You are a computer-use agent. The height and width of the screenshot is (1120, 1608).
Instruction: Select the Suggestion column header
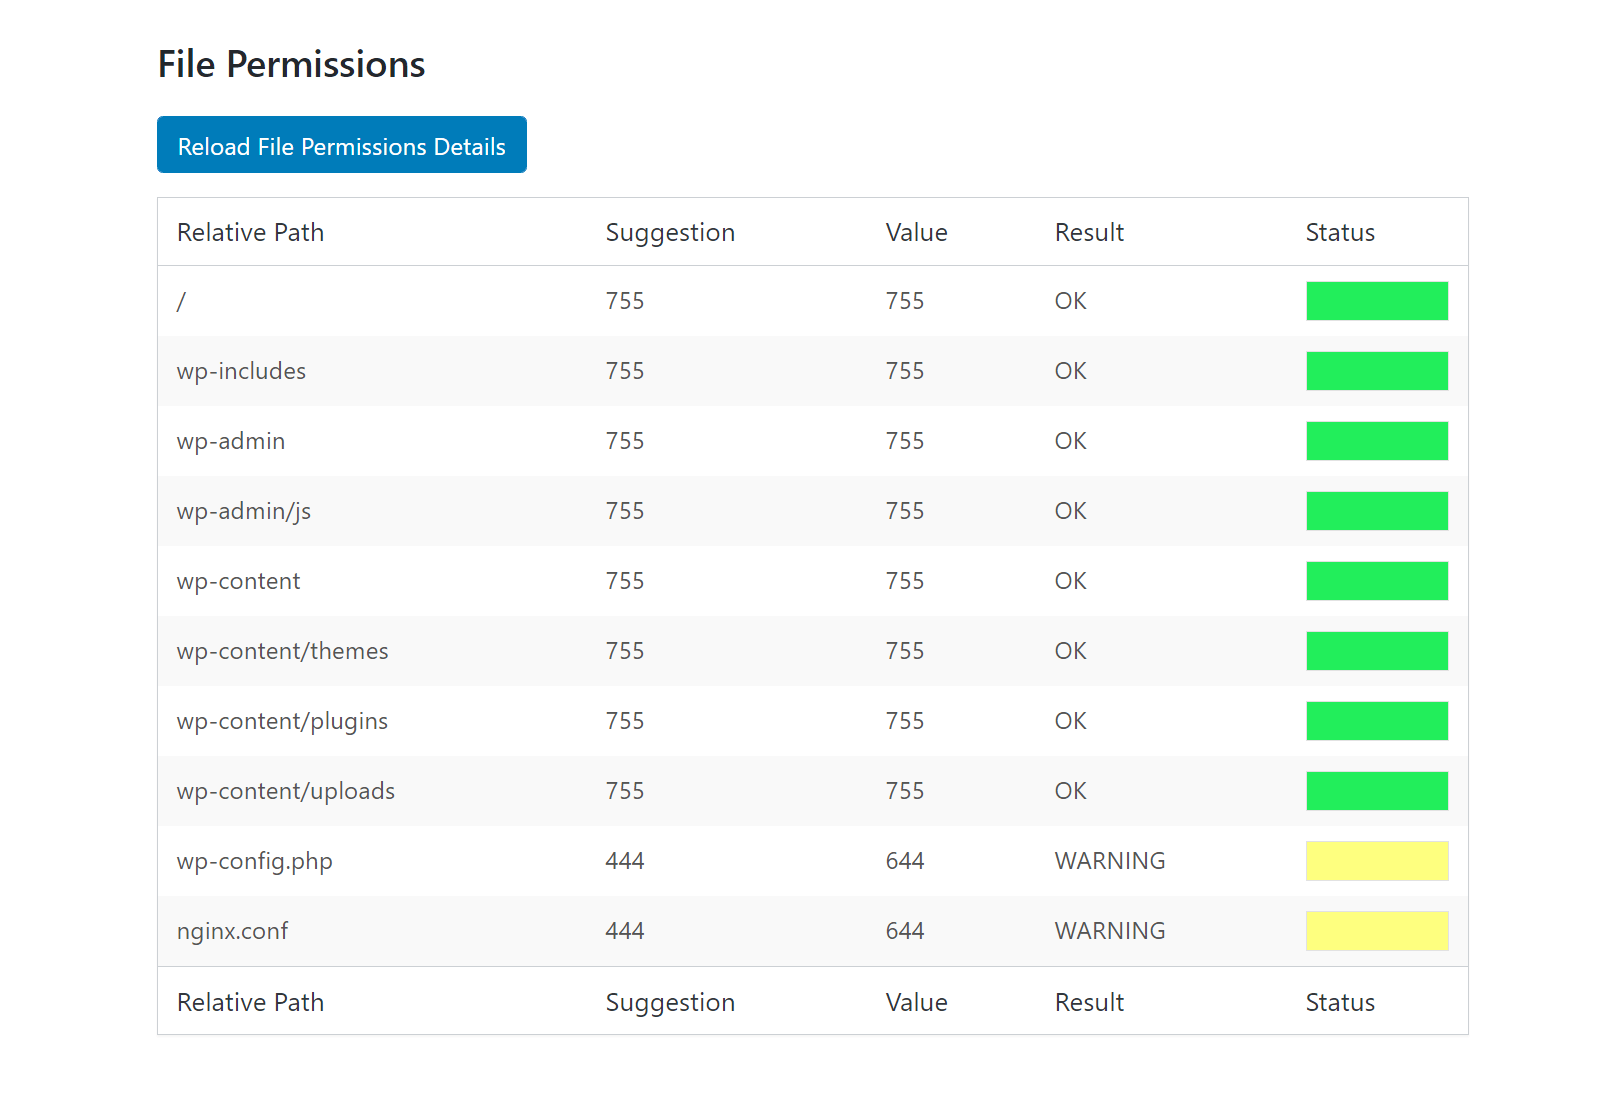click(x=669, y=232)
